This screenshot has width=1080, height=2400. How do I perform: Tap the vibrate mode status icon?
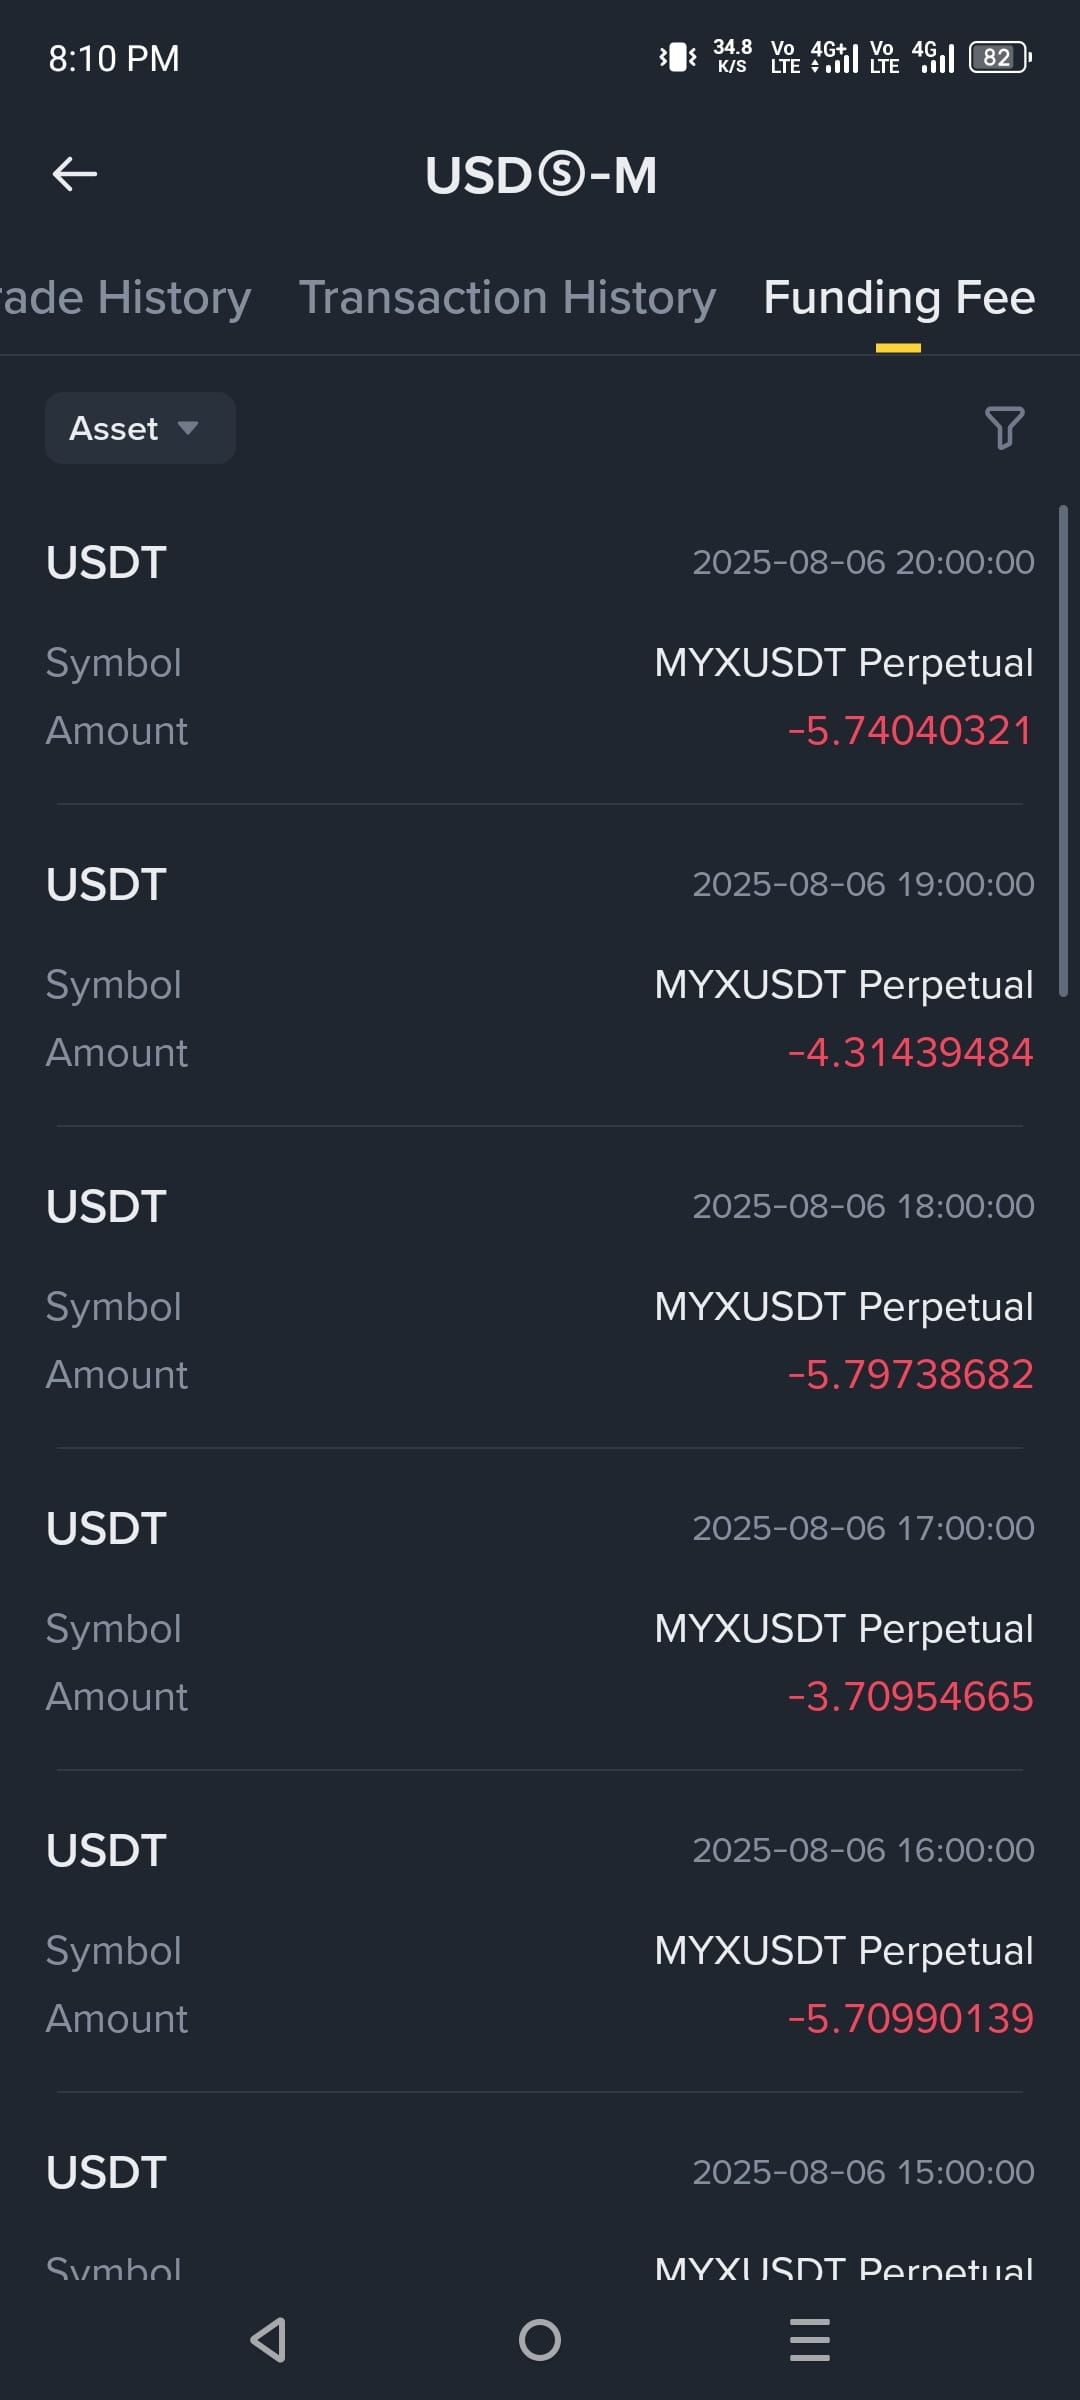click(x=677, y=57)
